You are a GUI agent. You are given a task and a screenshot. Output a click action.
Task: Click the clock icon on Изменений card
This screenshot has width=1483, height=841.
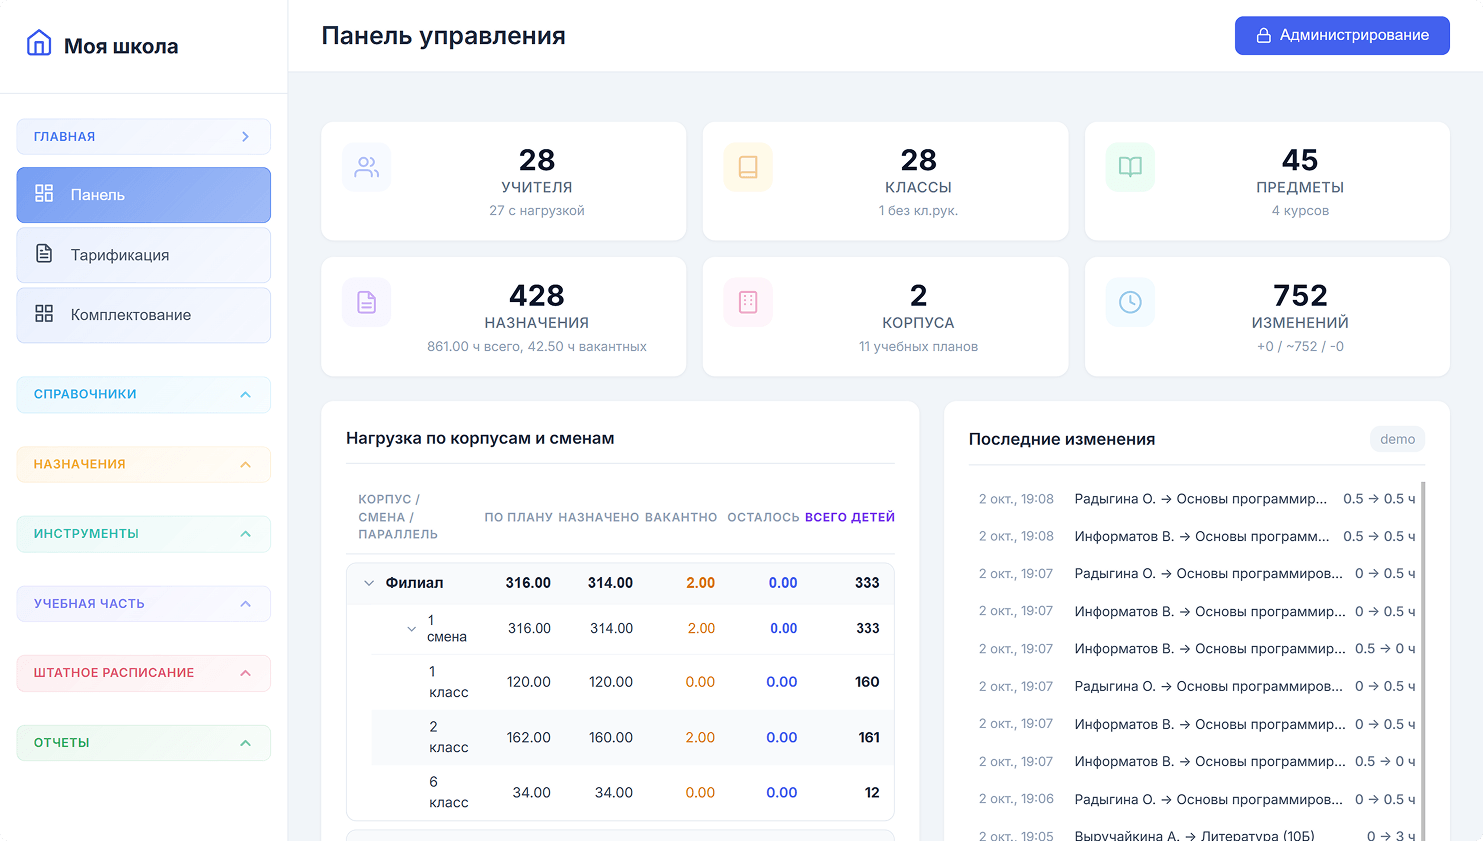[1130, 302]
